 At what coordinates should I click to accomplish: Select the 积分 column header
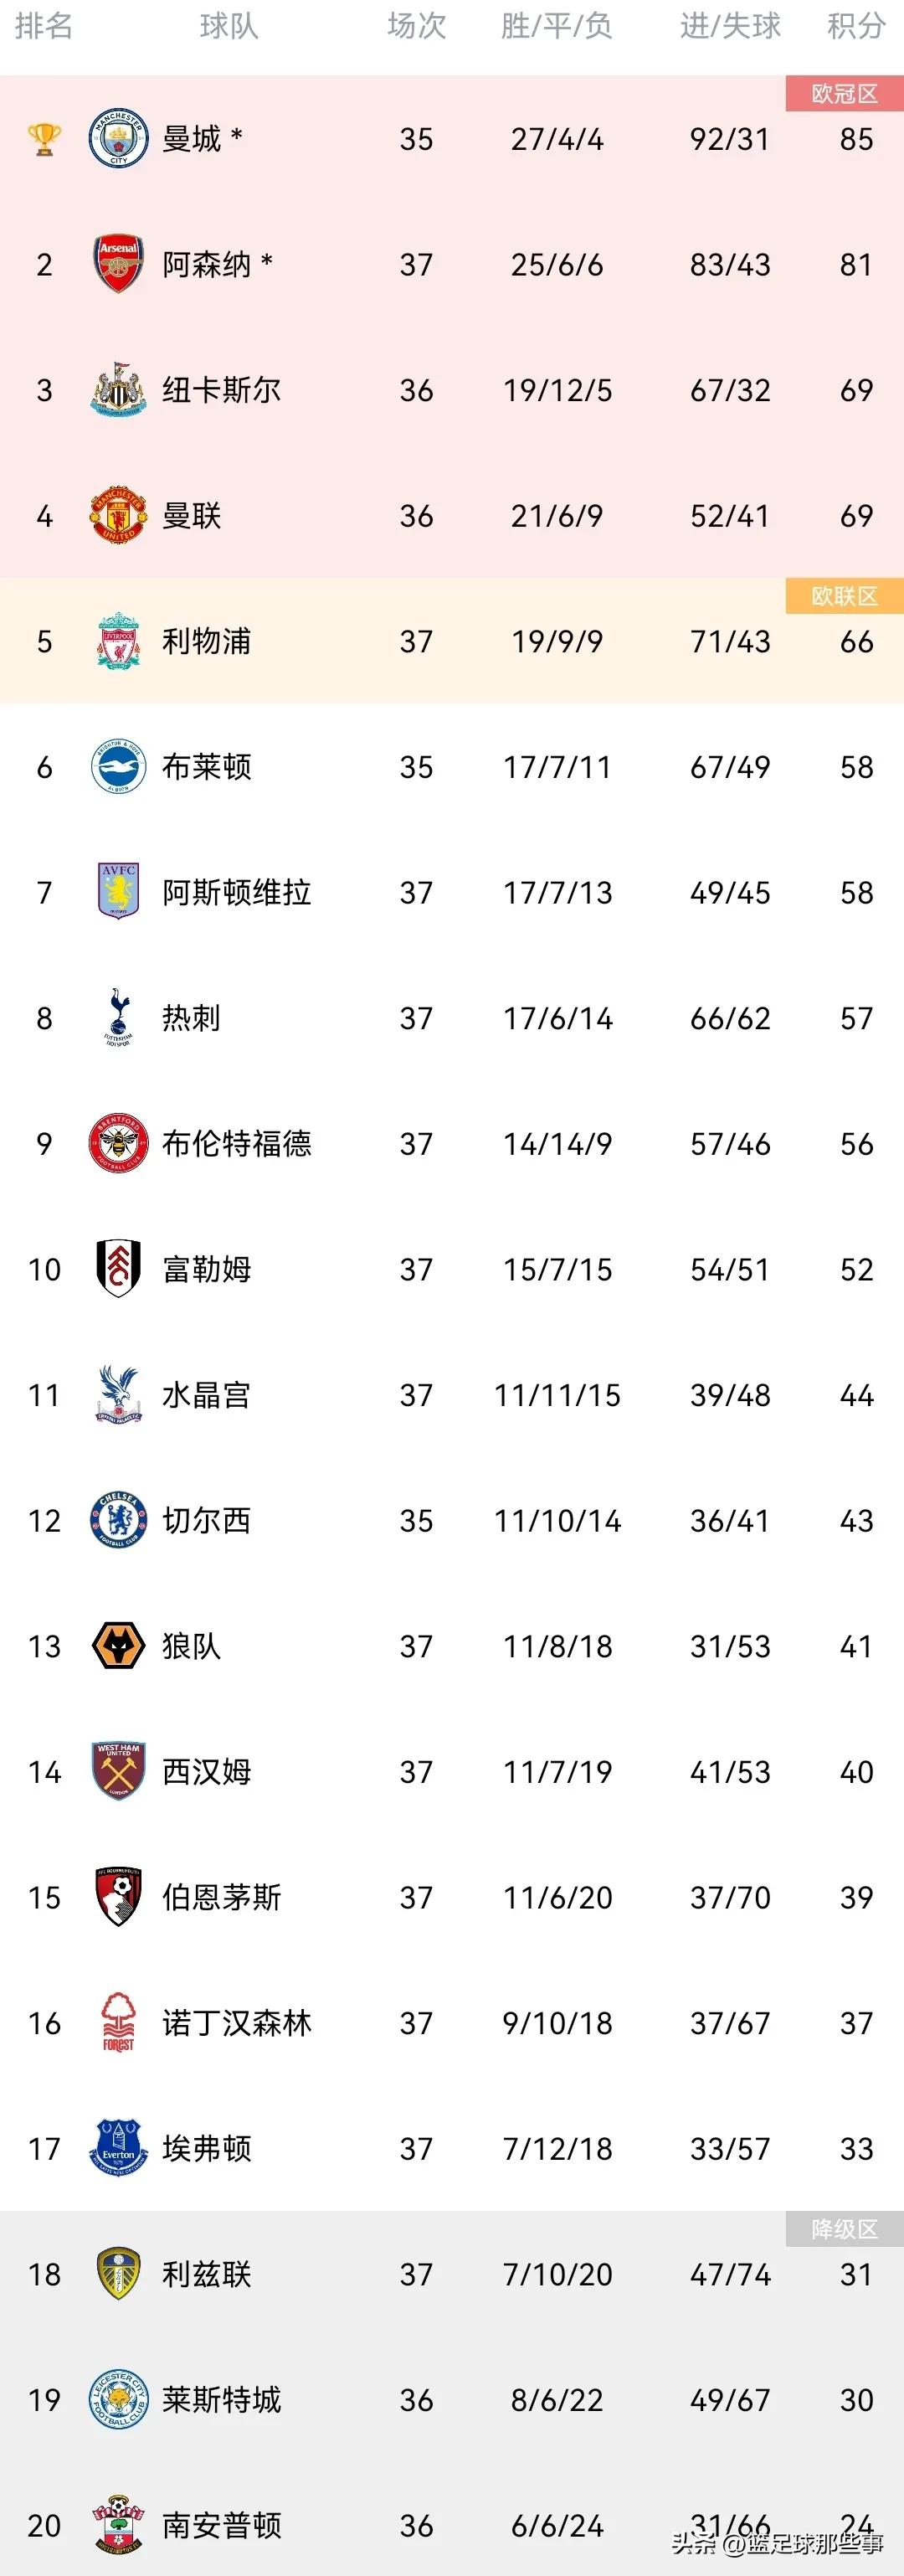point(856,26)
